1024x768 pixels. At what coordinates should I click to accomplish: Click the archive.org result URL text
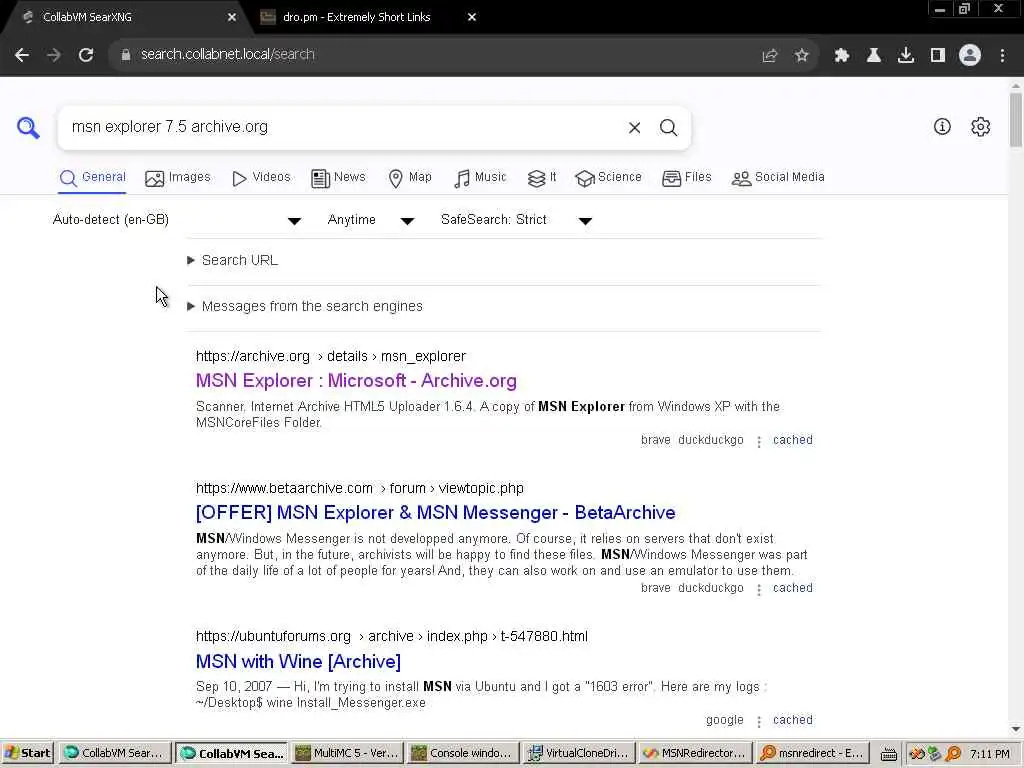click(331, 357)
